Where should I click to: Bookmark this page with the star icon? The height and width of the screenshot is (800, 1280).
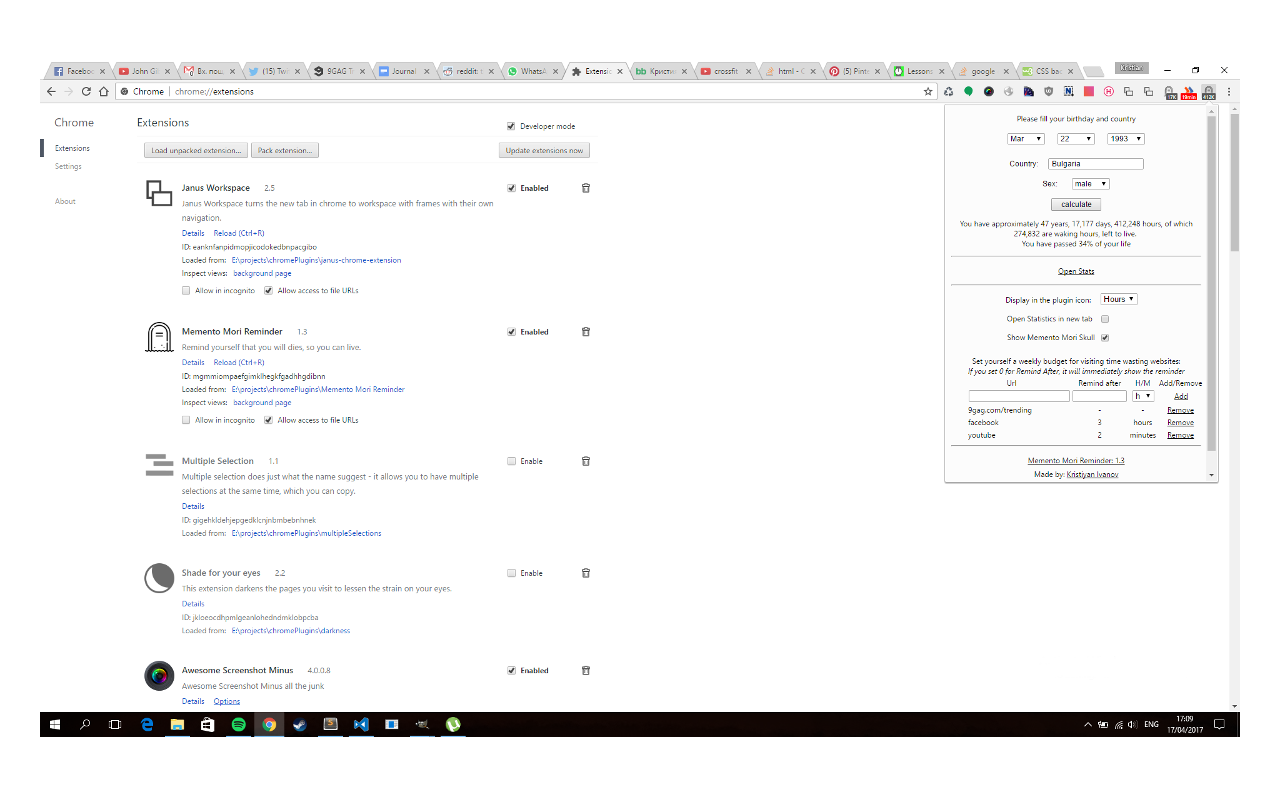click(928, 91)
